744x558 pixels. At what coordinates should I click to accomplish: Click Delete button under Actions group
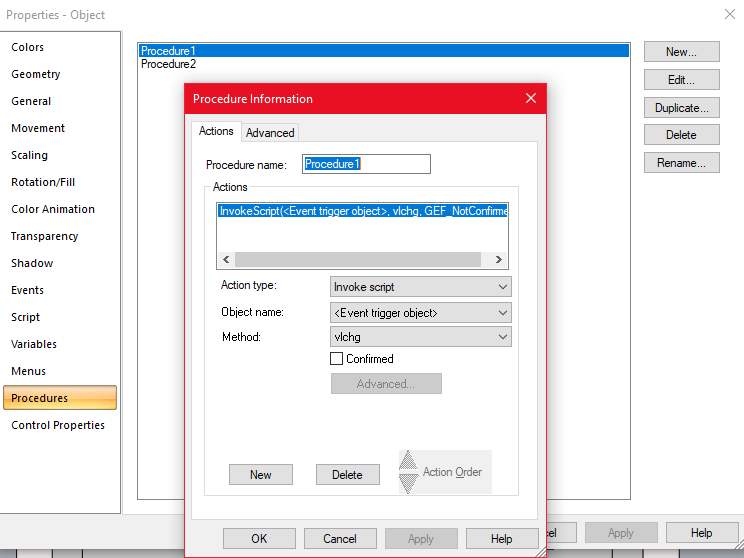(x=347, y=474)
